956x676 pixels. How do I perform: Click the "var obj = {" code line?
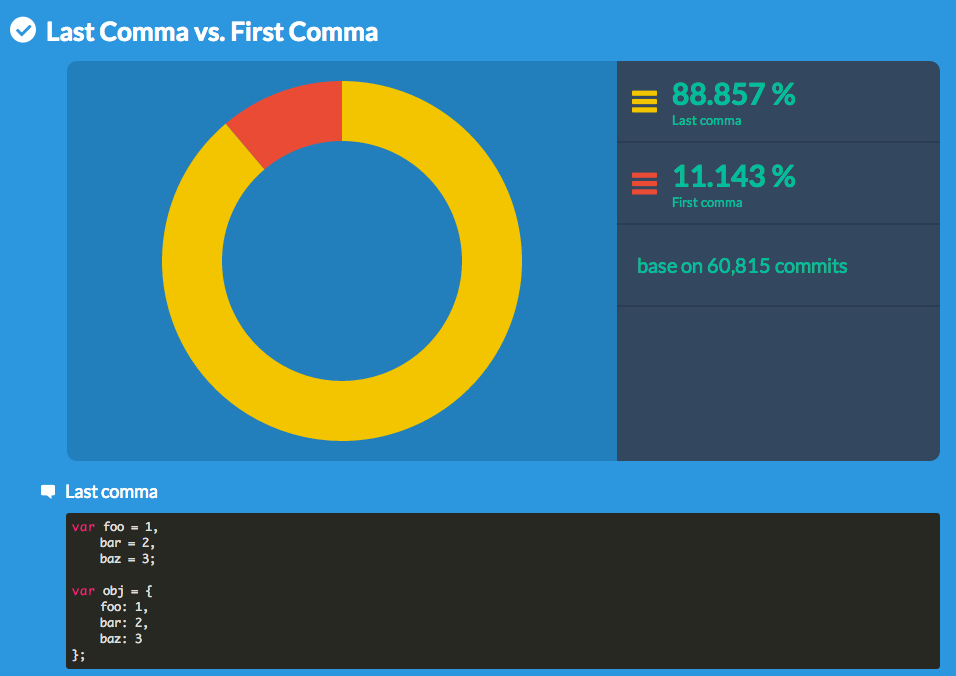(115, 590)
